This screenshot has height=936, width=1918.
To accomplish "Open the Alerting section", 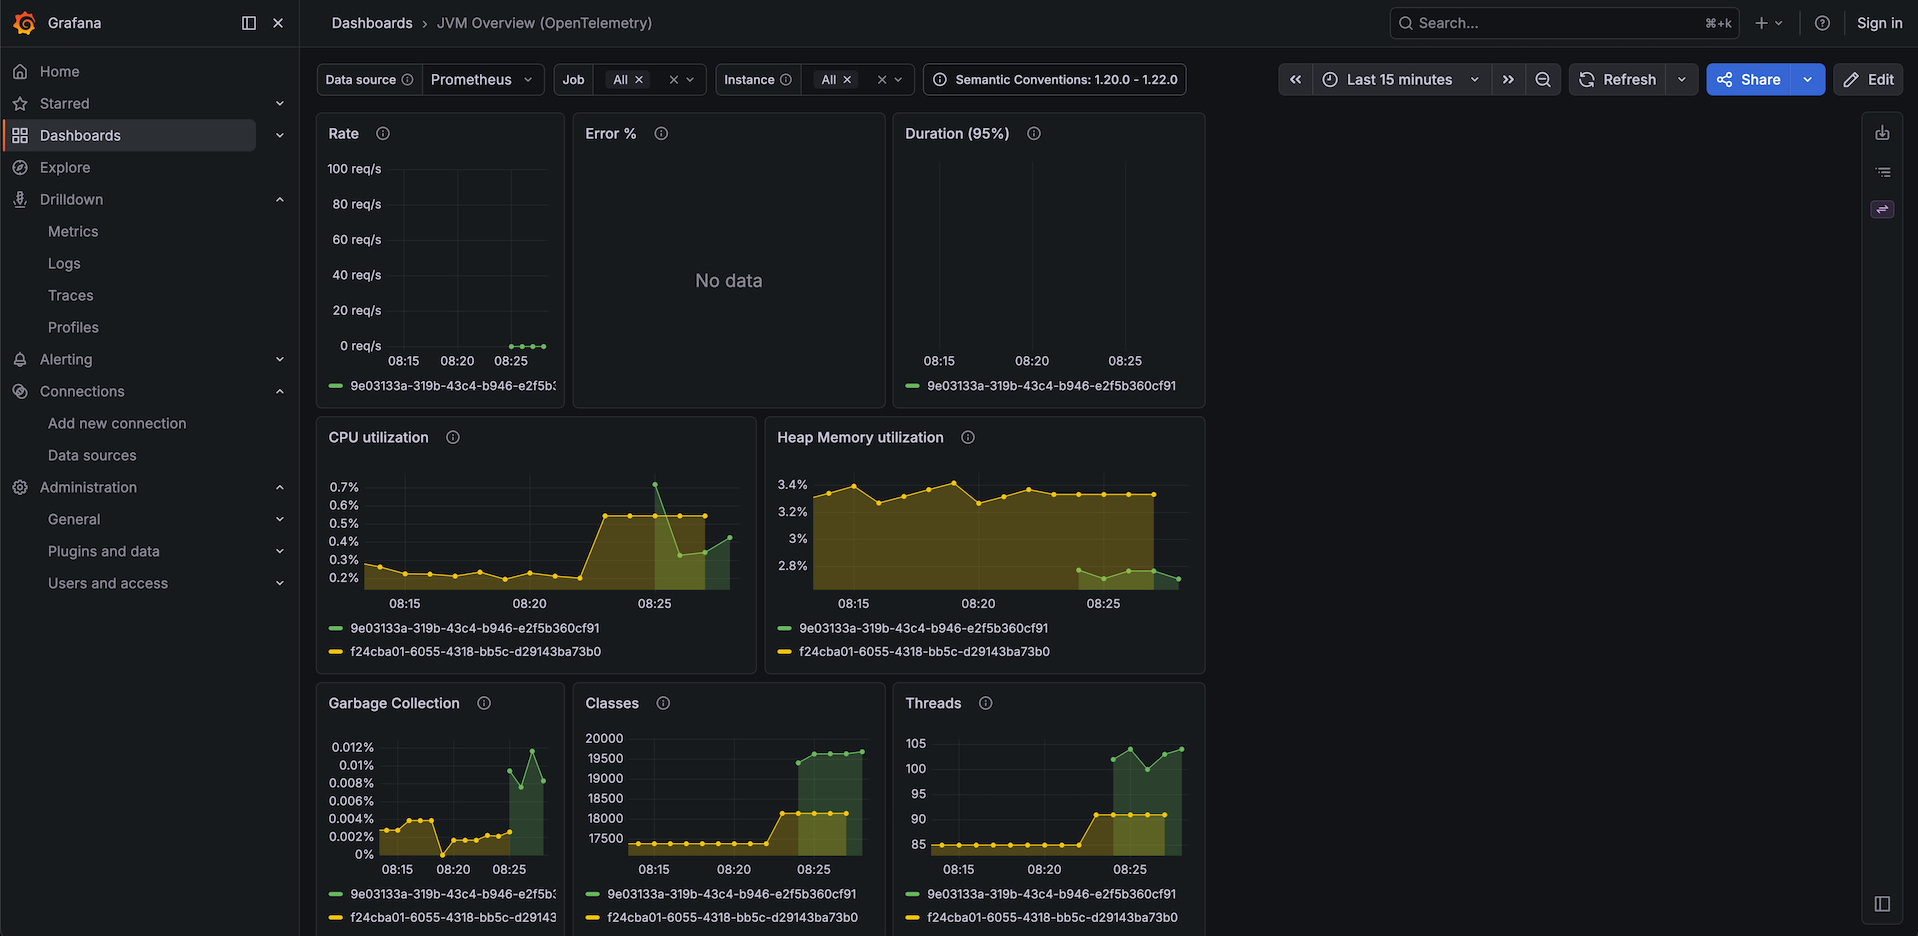I will click(x=66, y=359).
